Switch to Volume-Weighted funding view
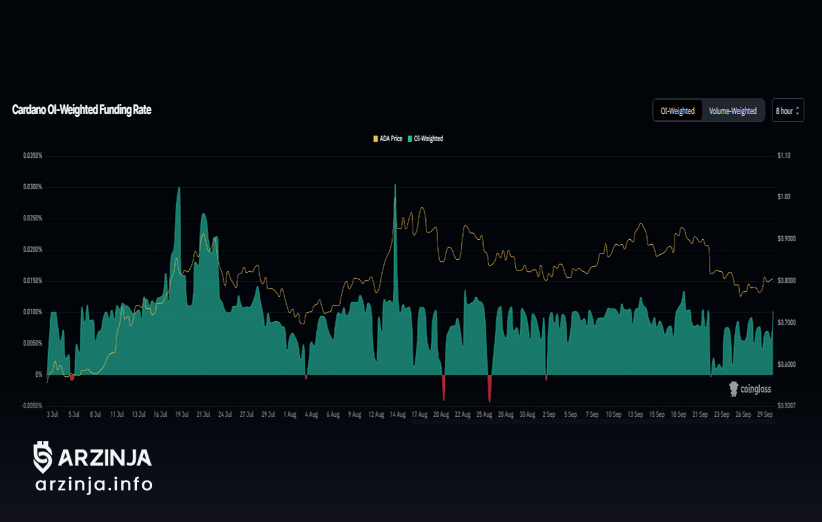Screen dimensions: 822x522 pyautogui.click(x=733, y=111)
